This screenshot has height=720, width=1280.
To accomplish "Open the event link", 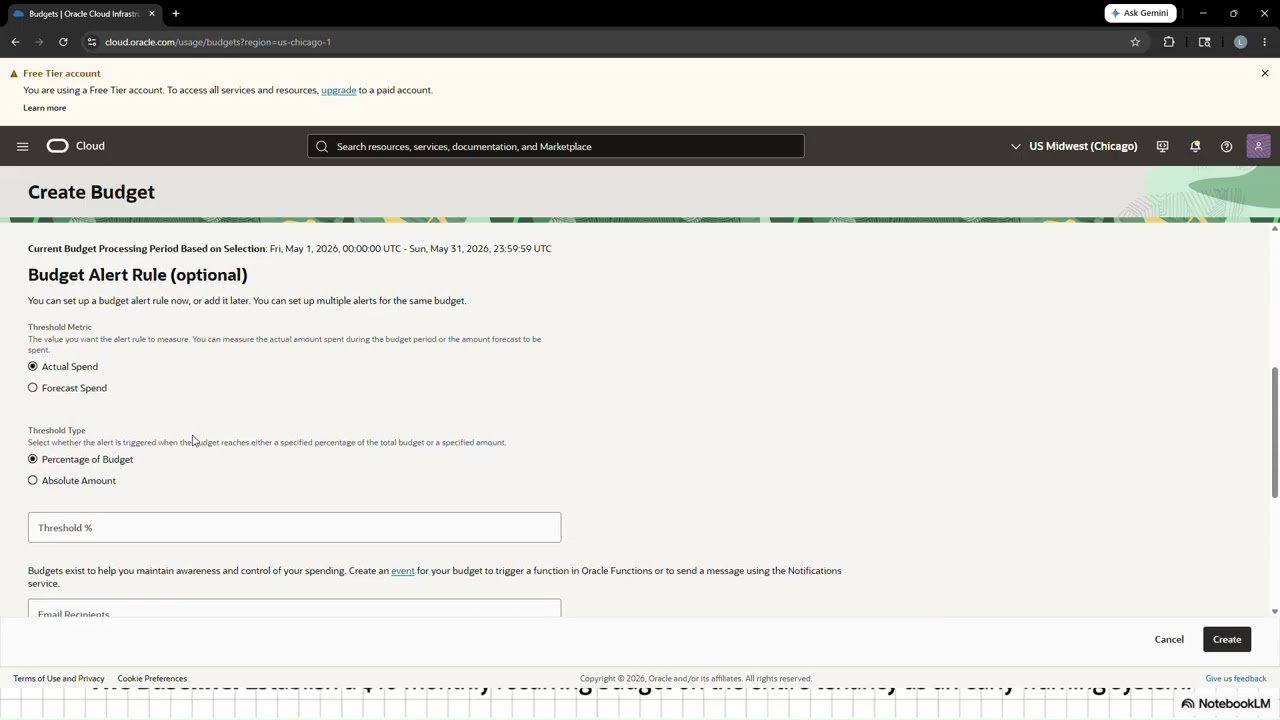I will (403, 571).
